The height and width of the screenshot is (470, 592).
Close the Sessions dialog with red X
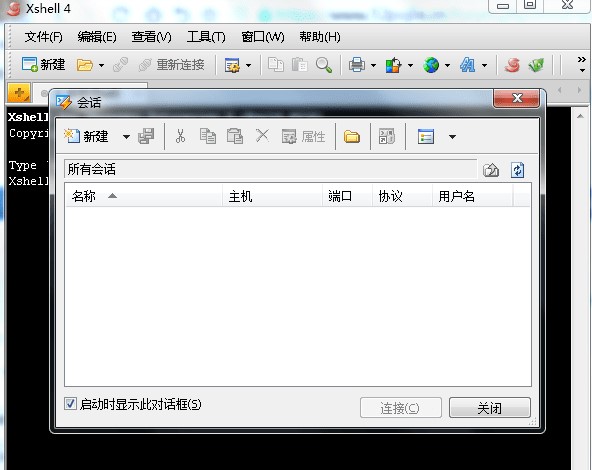point(516,99)
